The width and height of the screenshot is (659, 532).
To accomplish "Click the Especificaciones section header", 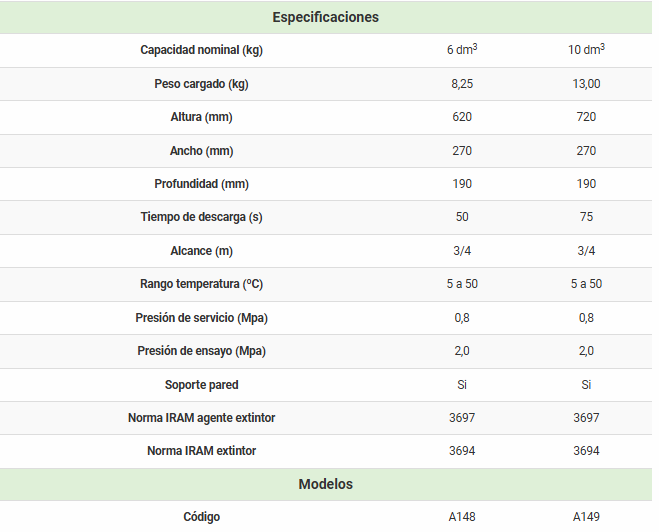I will tap(326, 17).
